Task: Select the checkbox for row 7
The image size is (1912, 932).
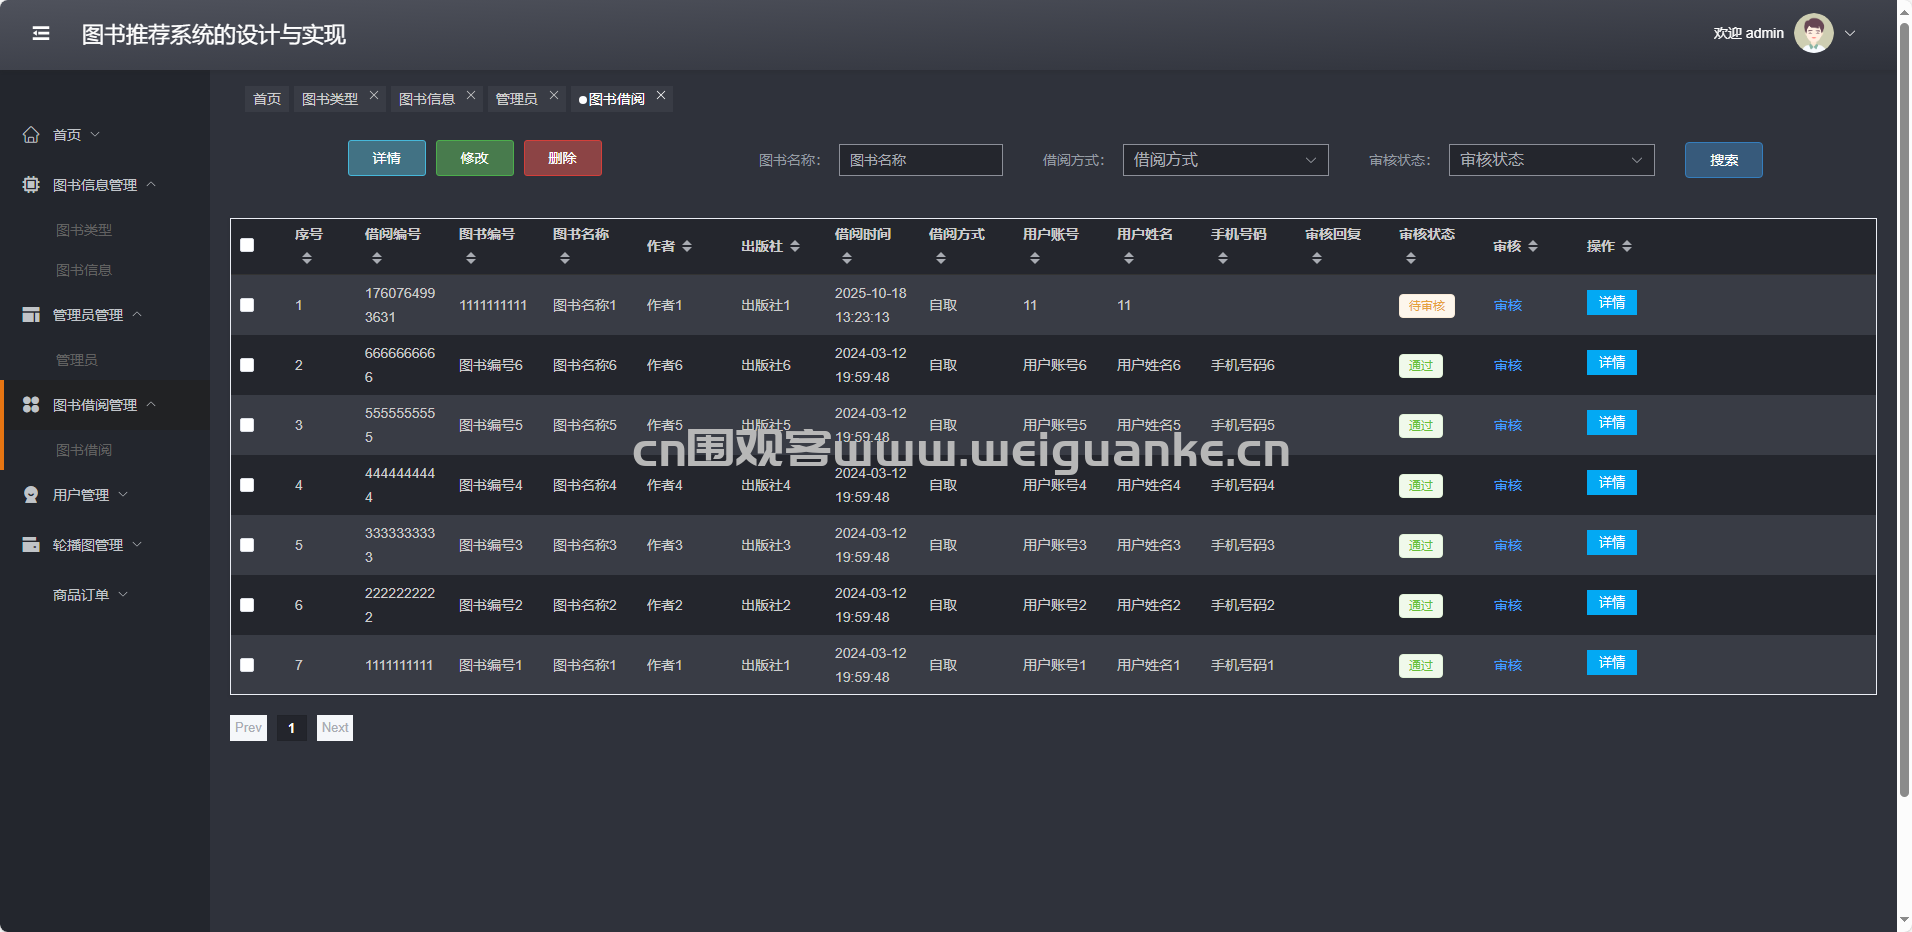Action: [247, 665]
